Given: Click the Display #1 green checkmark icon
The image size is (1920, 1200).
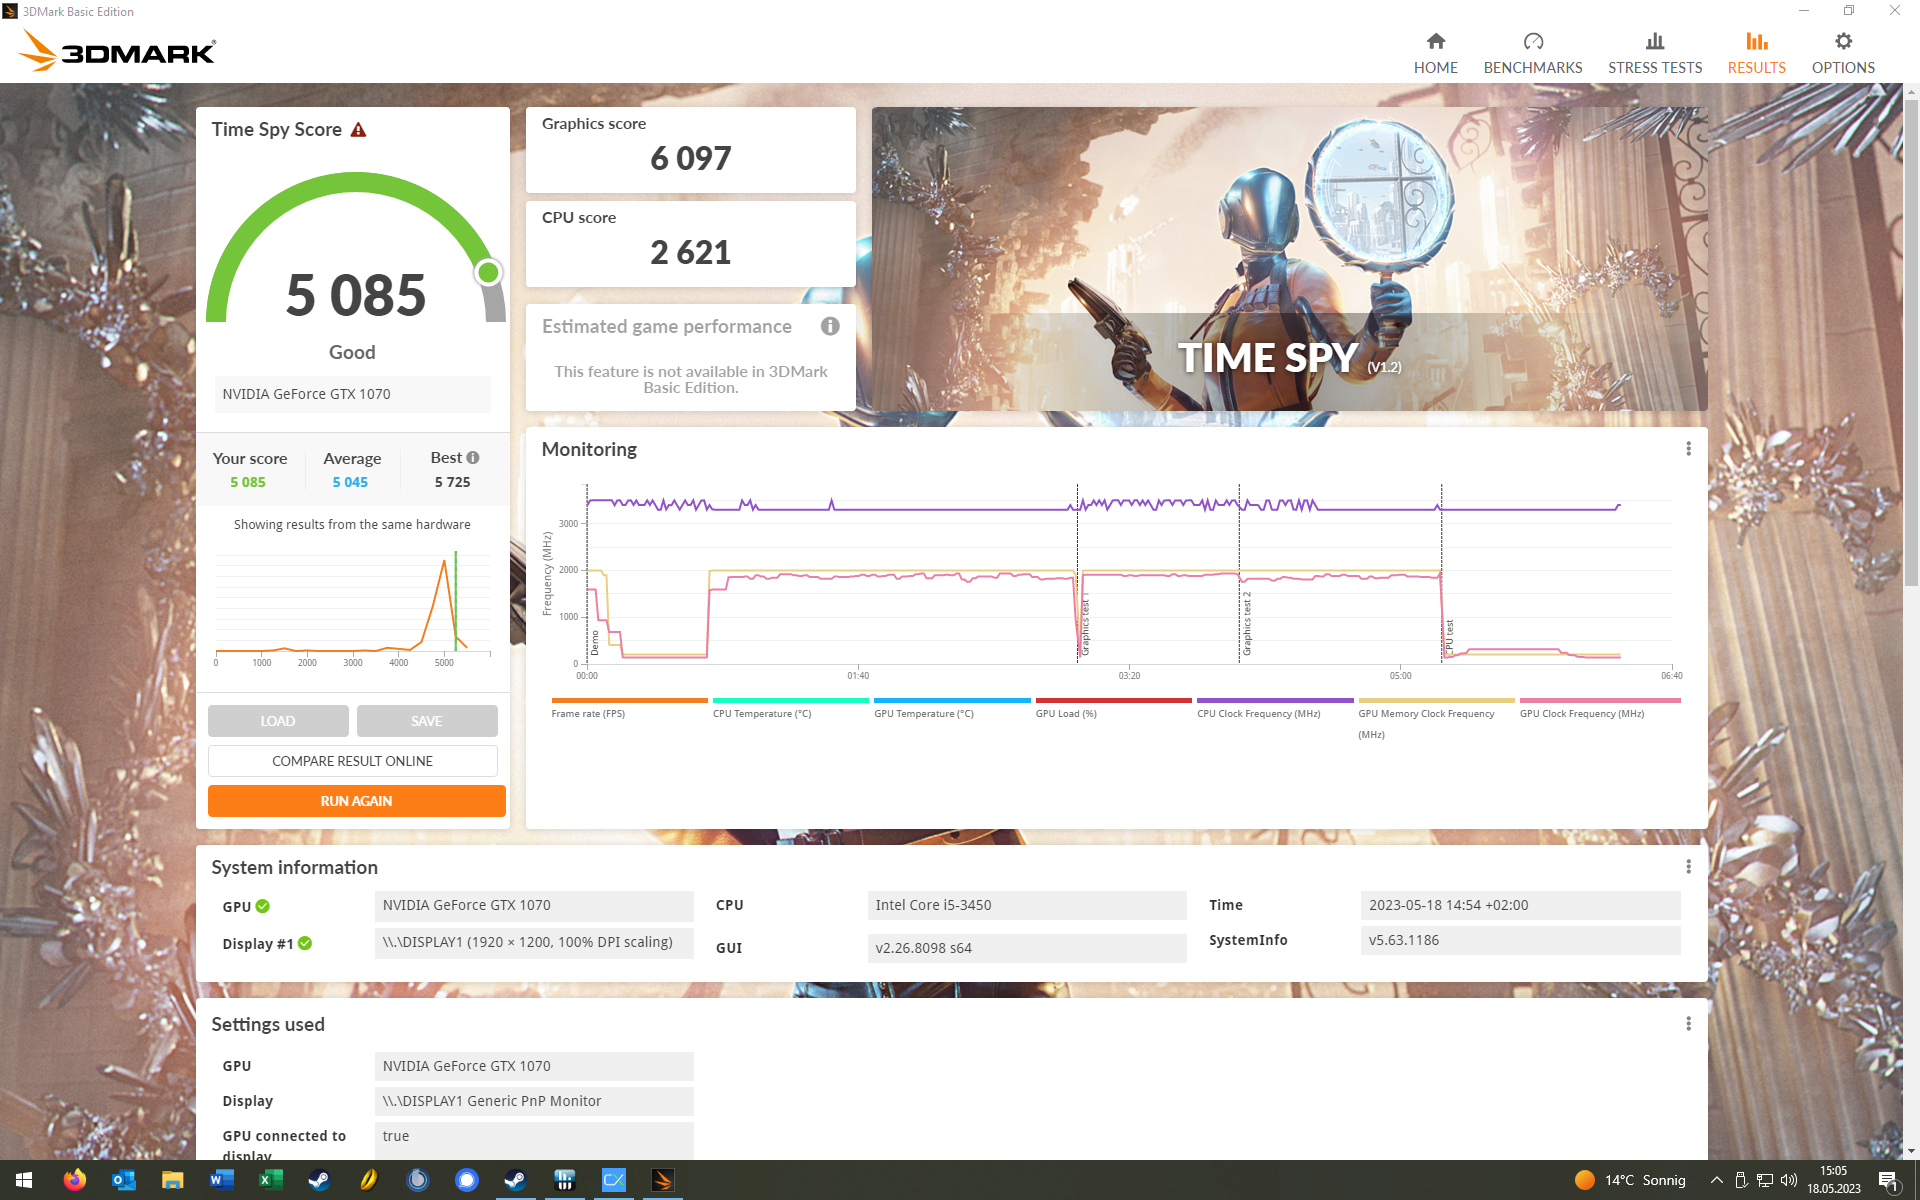Looking at the screenshot, I should click(x=305, y=943).
